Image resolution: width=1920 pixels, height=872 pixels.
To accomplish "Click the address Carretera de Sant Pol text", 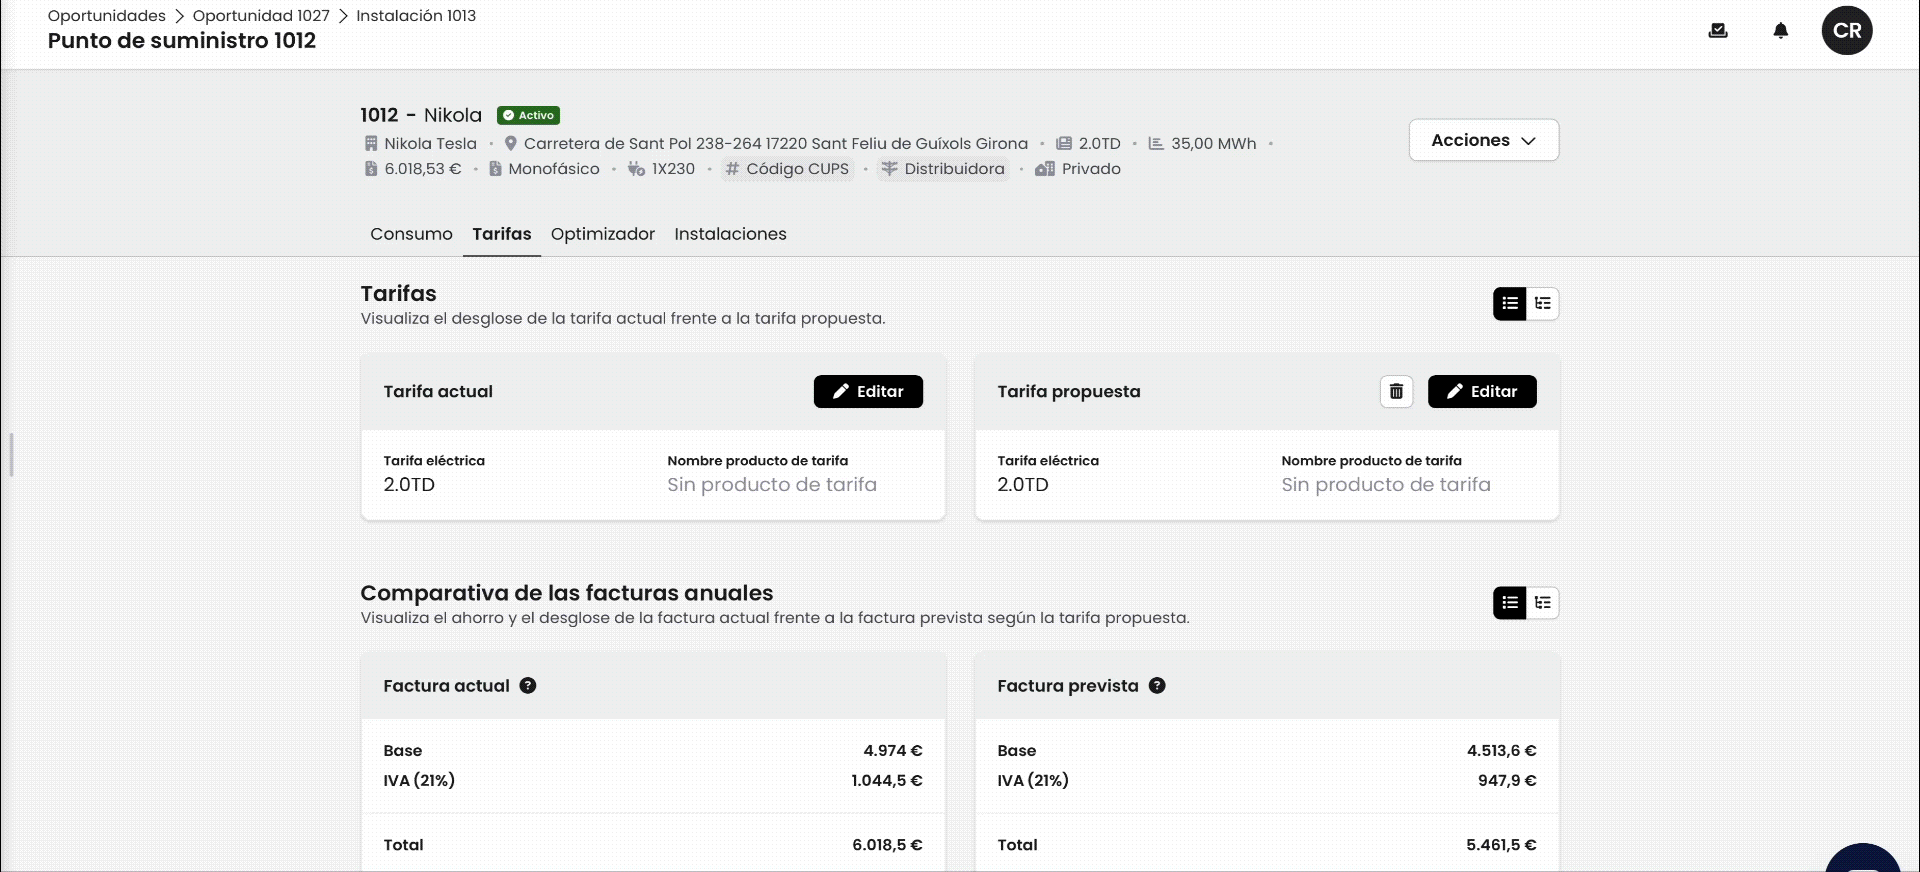I will pos(776,143).
